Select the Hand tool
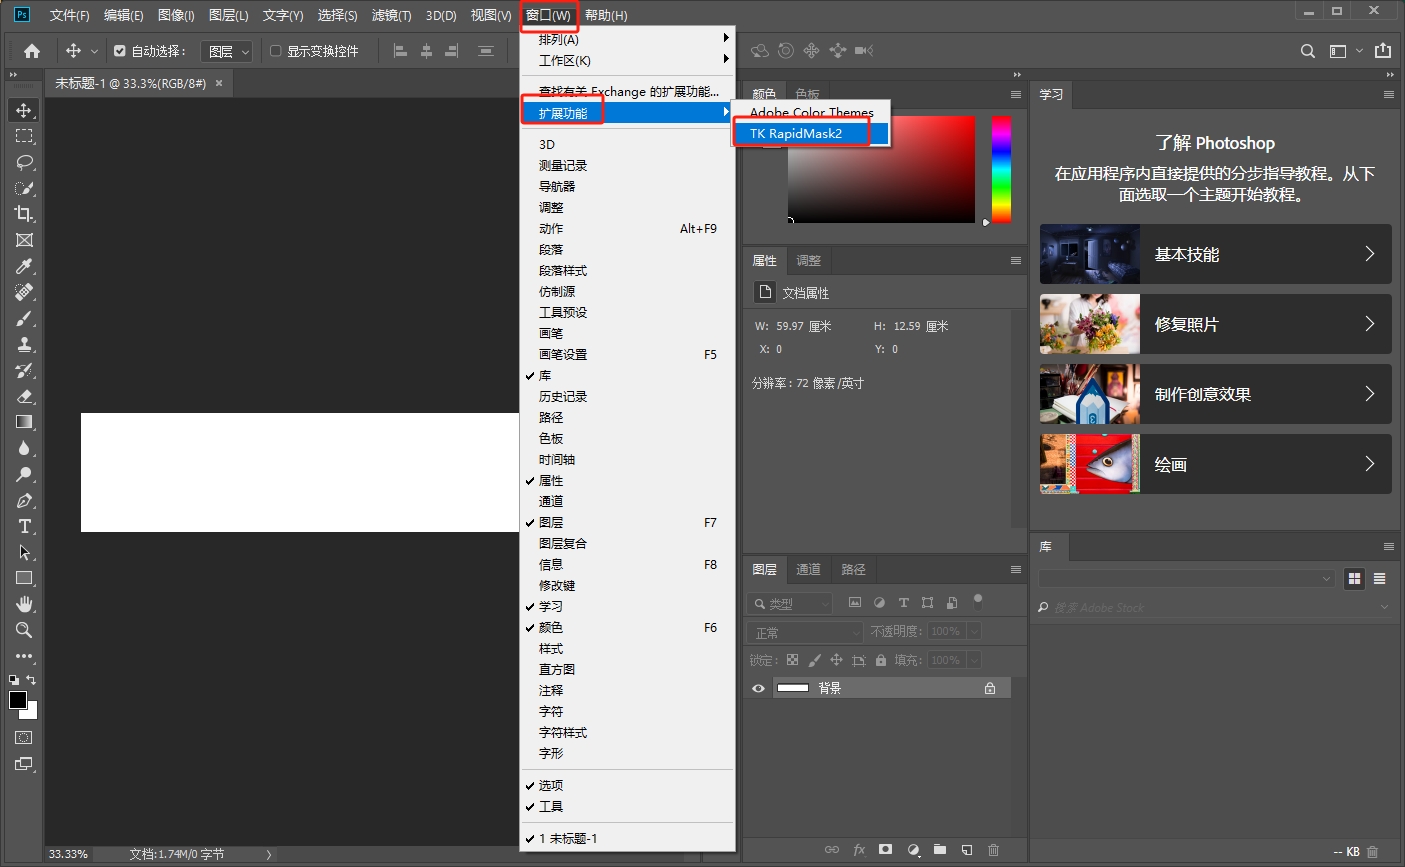1405x867 pixels. coord(24,604)
